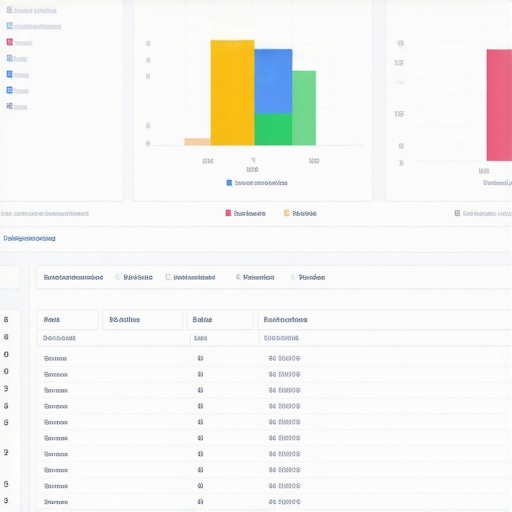This screenshot has height=512, width=512.
Task: Sort by the widest last table column header
Action: [385, 320]
